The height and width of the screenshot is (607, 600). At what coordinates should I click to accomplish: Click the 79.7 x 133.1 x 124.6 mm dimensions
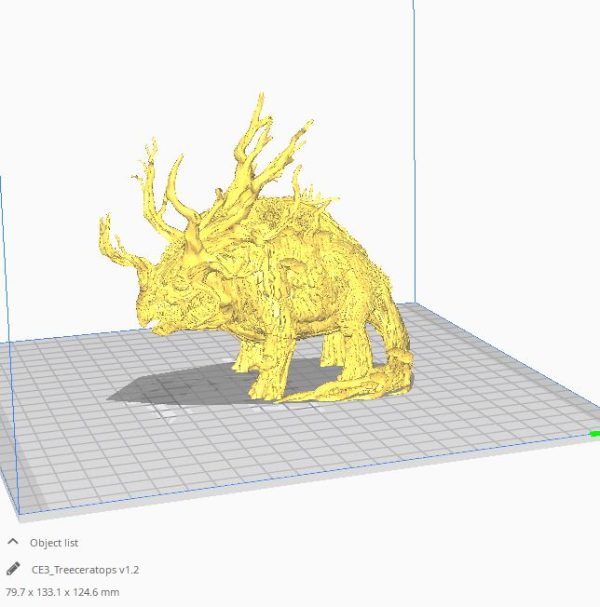(62, 592)
